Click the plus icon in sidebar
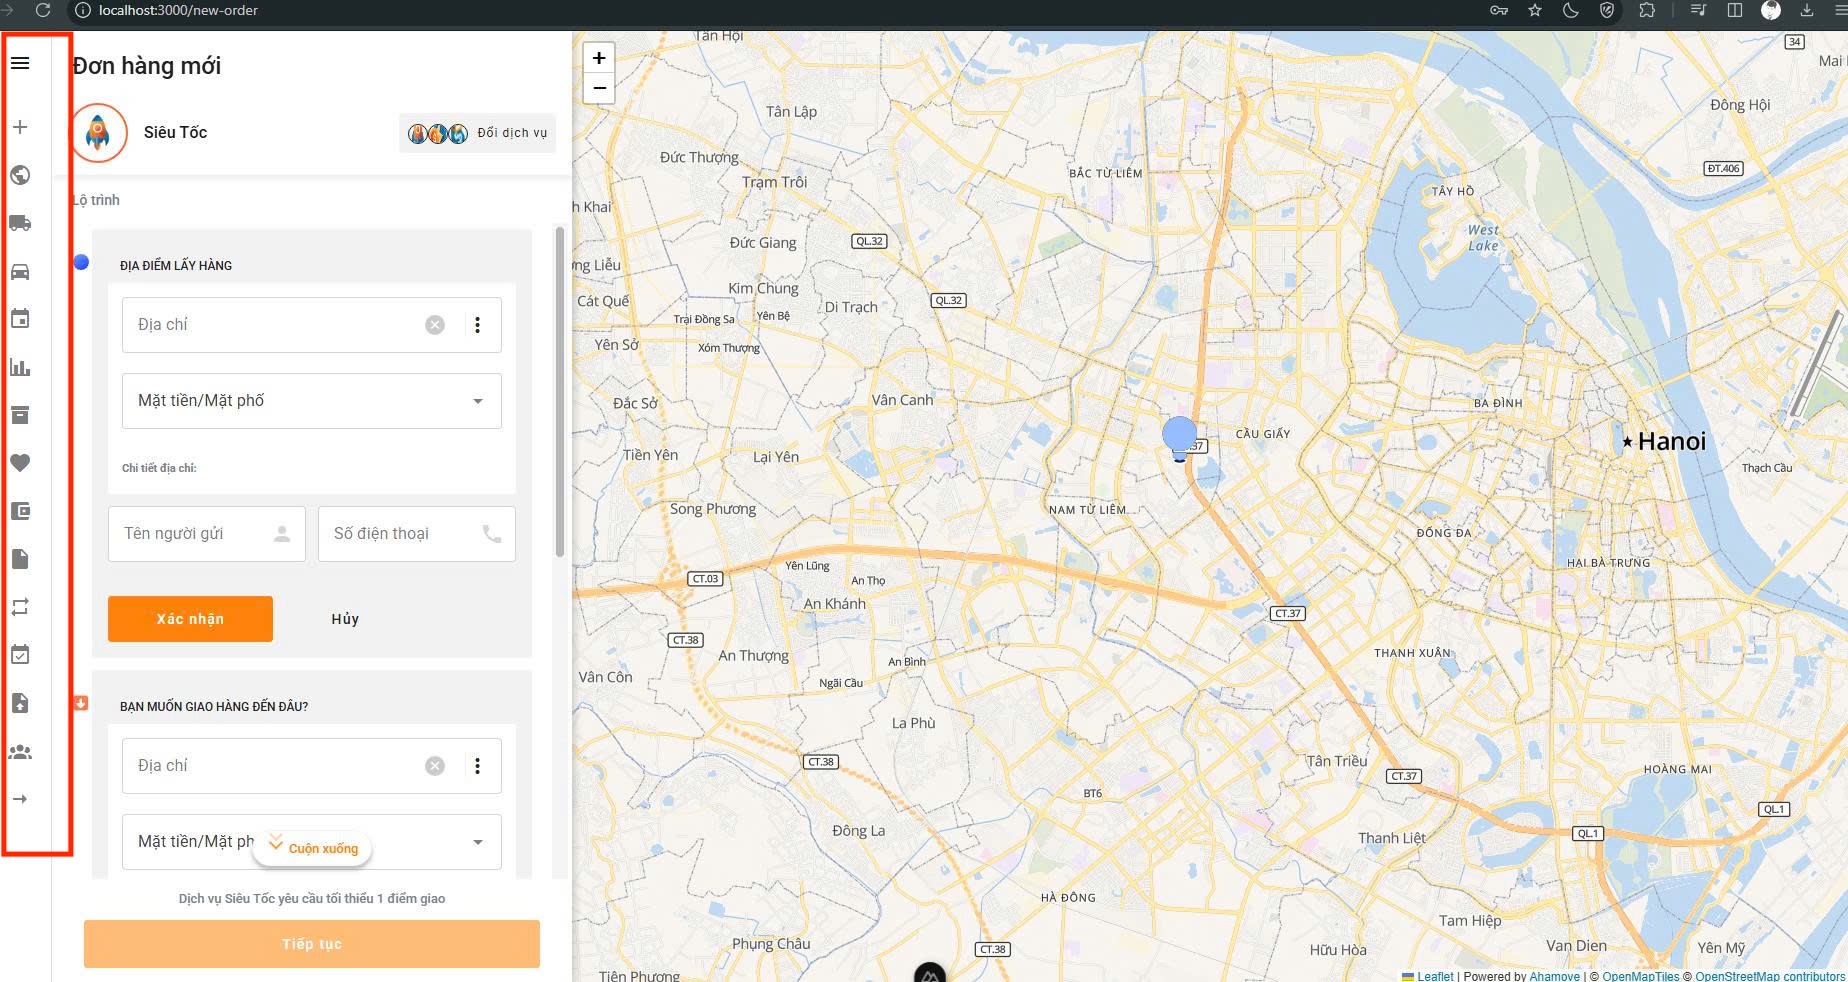The image size is (1848, 982). coord(20,127)
